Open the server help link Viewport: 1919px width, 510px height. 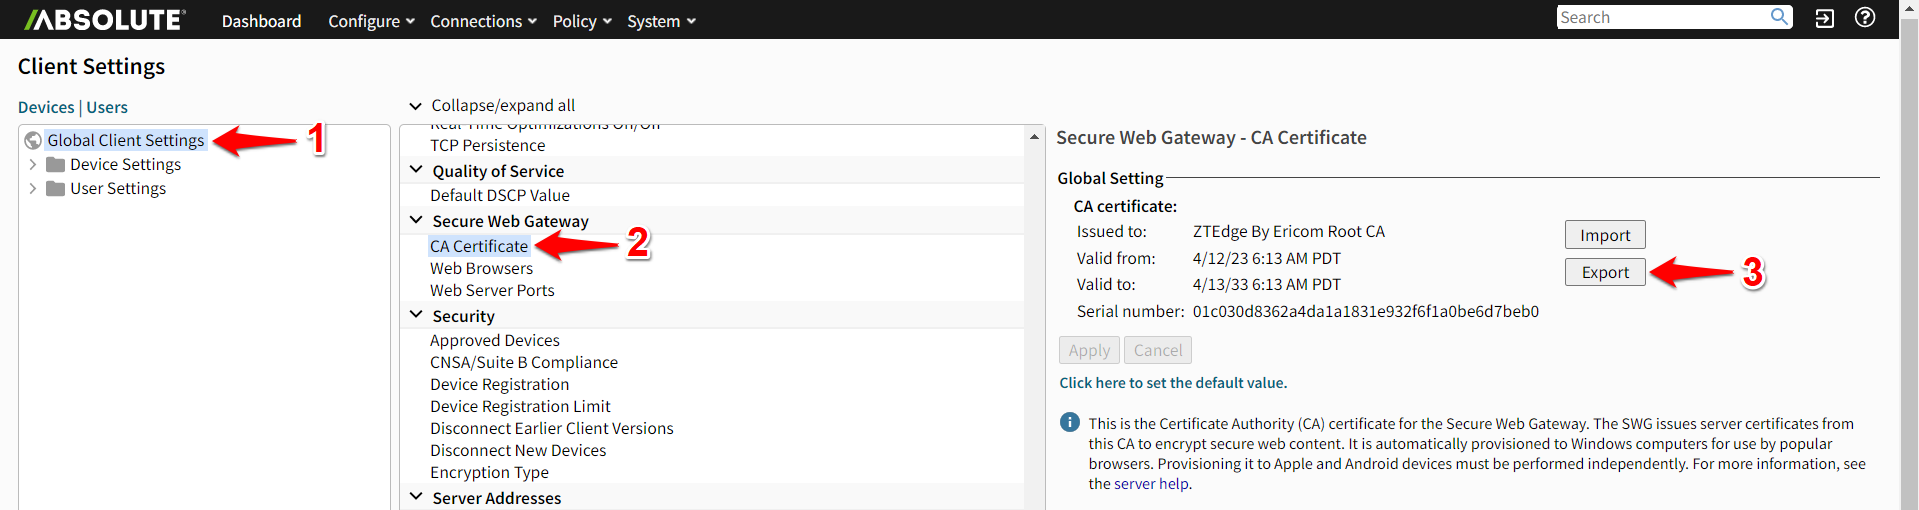pyautogui.click(x=1151, y=484)
